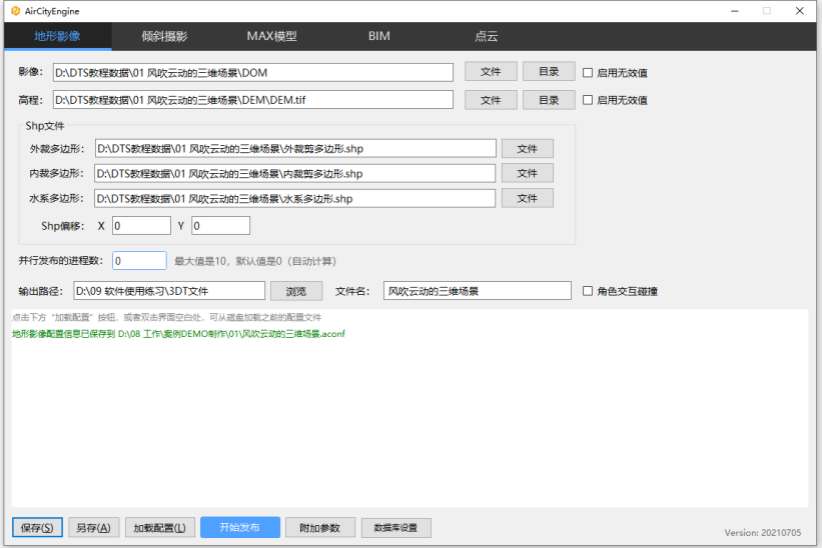
Task: Switch to the 地形影像 tab
Action: [x=57, y=36]
